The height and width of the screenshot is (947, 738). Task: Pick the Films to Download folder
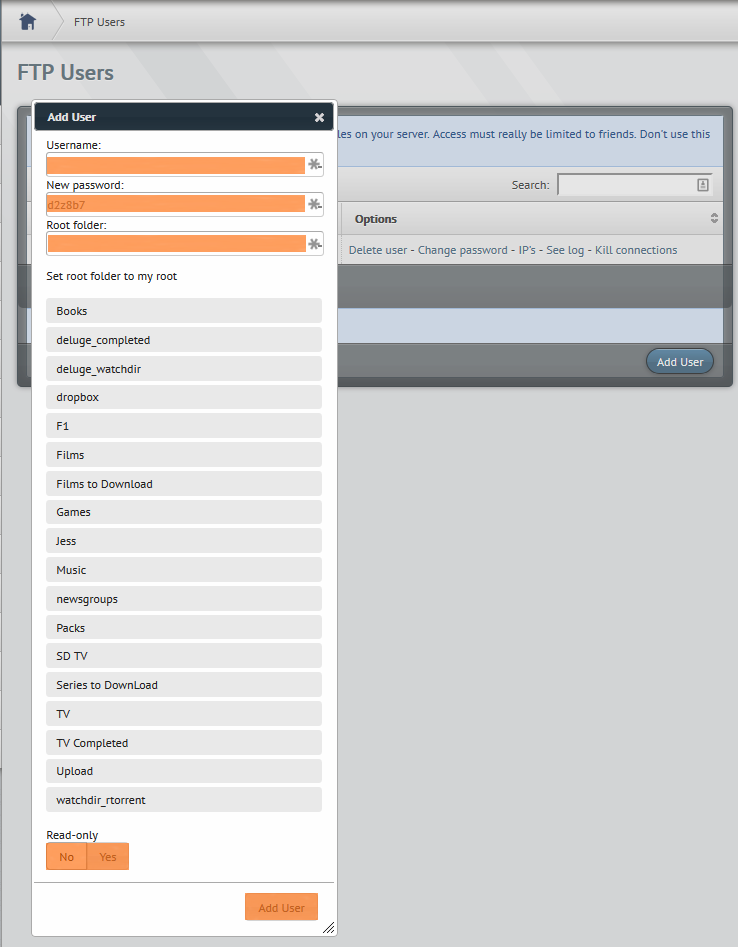(x=184, y=484)
